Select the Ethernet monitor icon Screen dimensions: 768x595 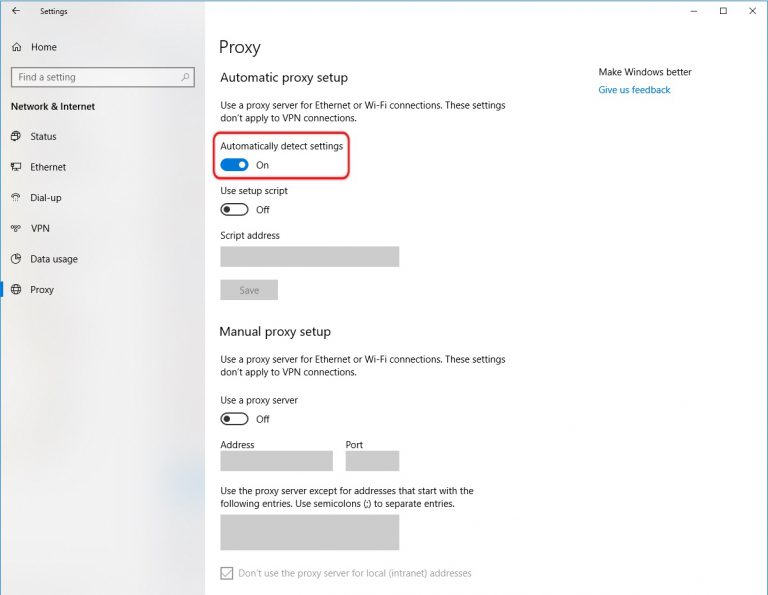(16, 167)
